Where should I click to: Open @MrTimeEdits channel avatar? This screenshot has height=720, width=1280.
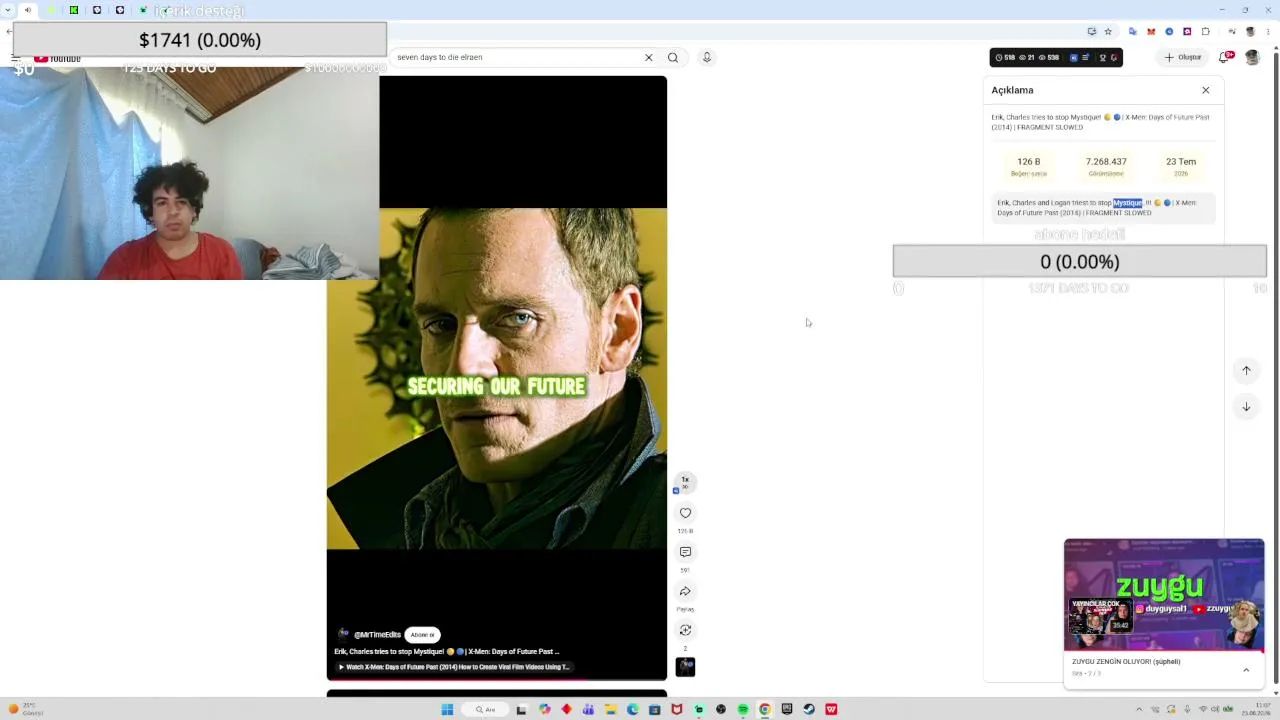343,635
